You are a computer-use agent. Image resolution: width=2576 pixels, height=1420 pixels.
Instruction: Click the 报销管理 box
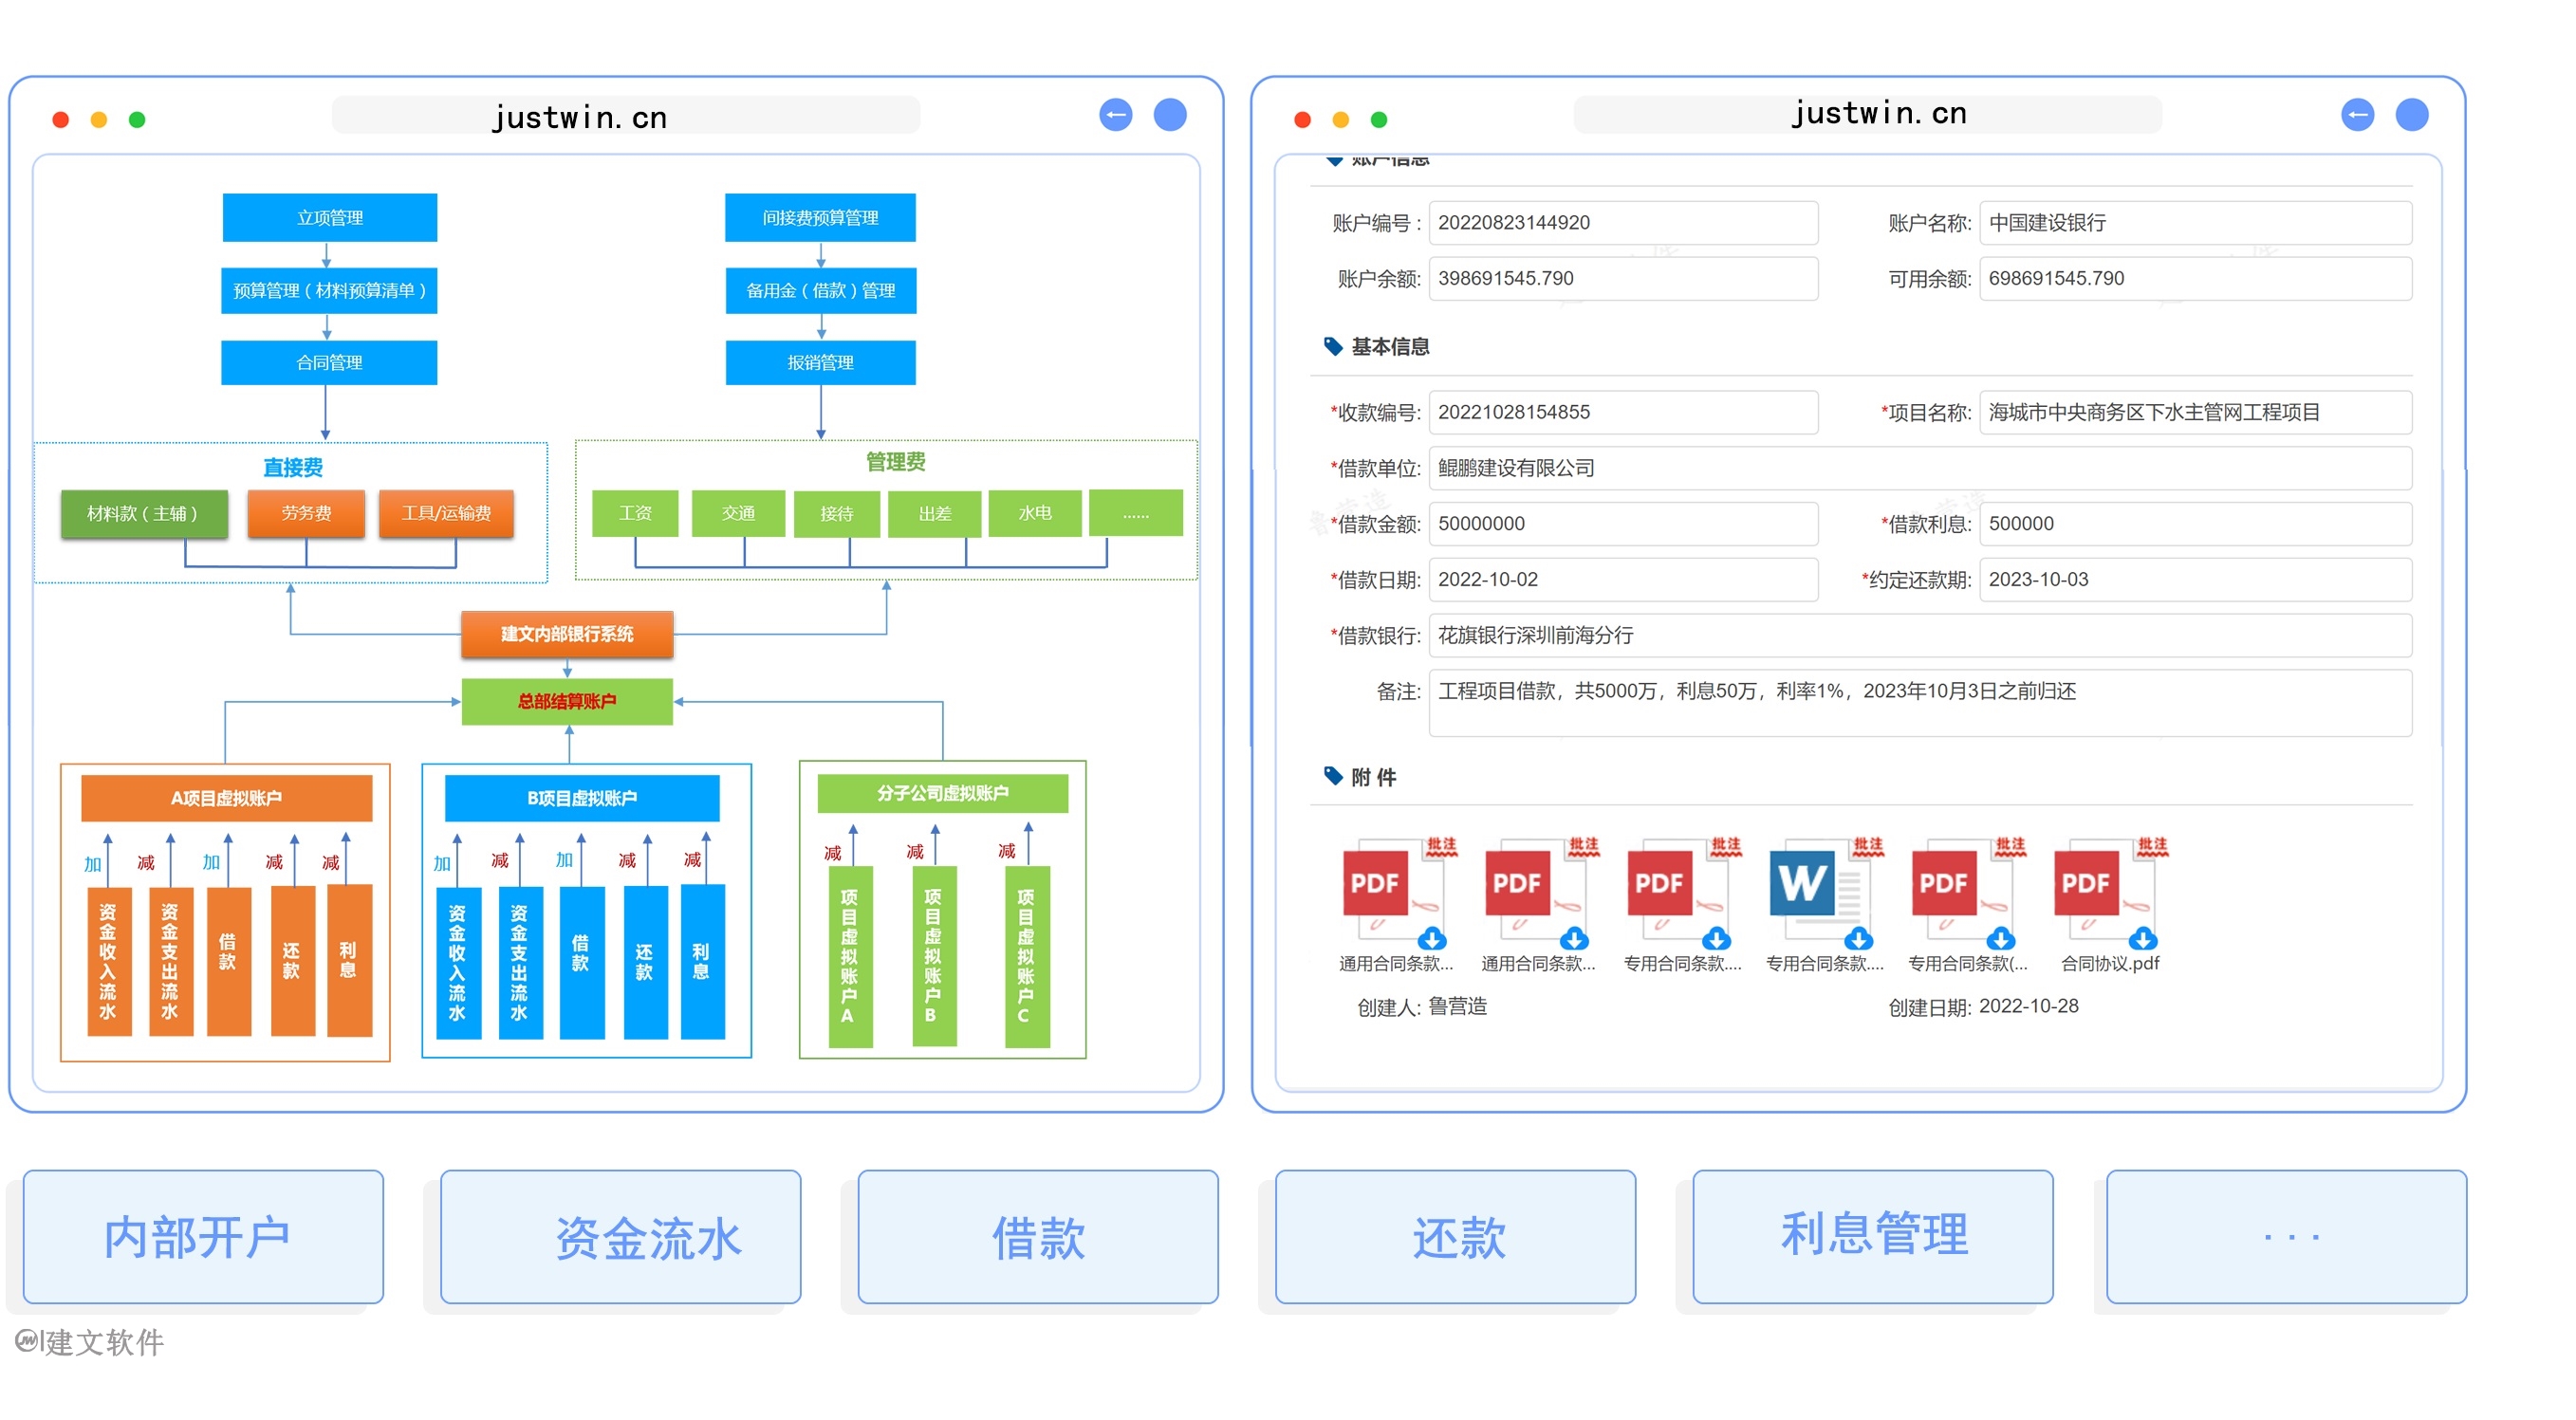click(820, 362)
